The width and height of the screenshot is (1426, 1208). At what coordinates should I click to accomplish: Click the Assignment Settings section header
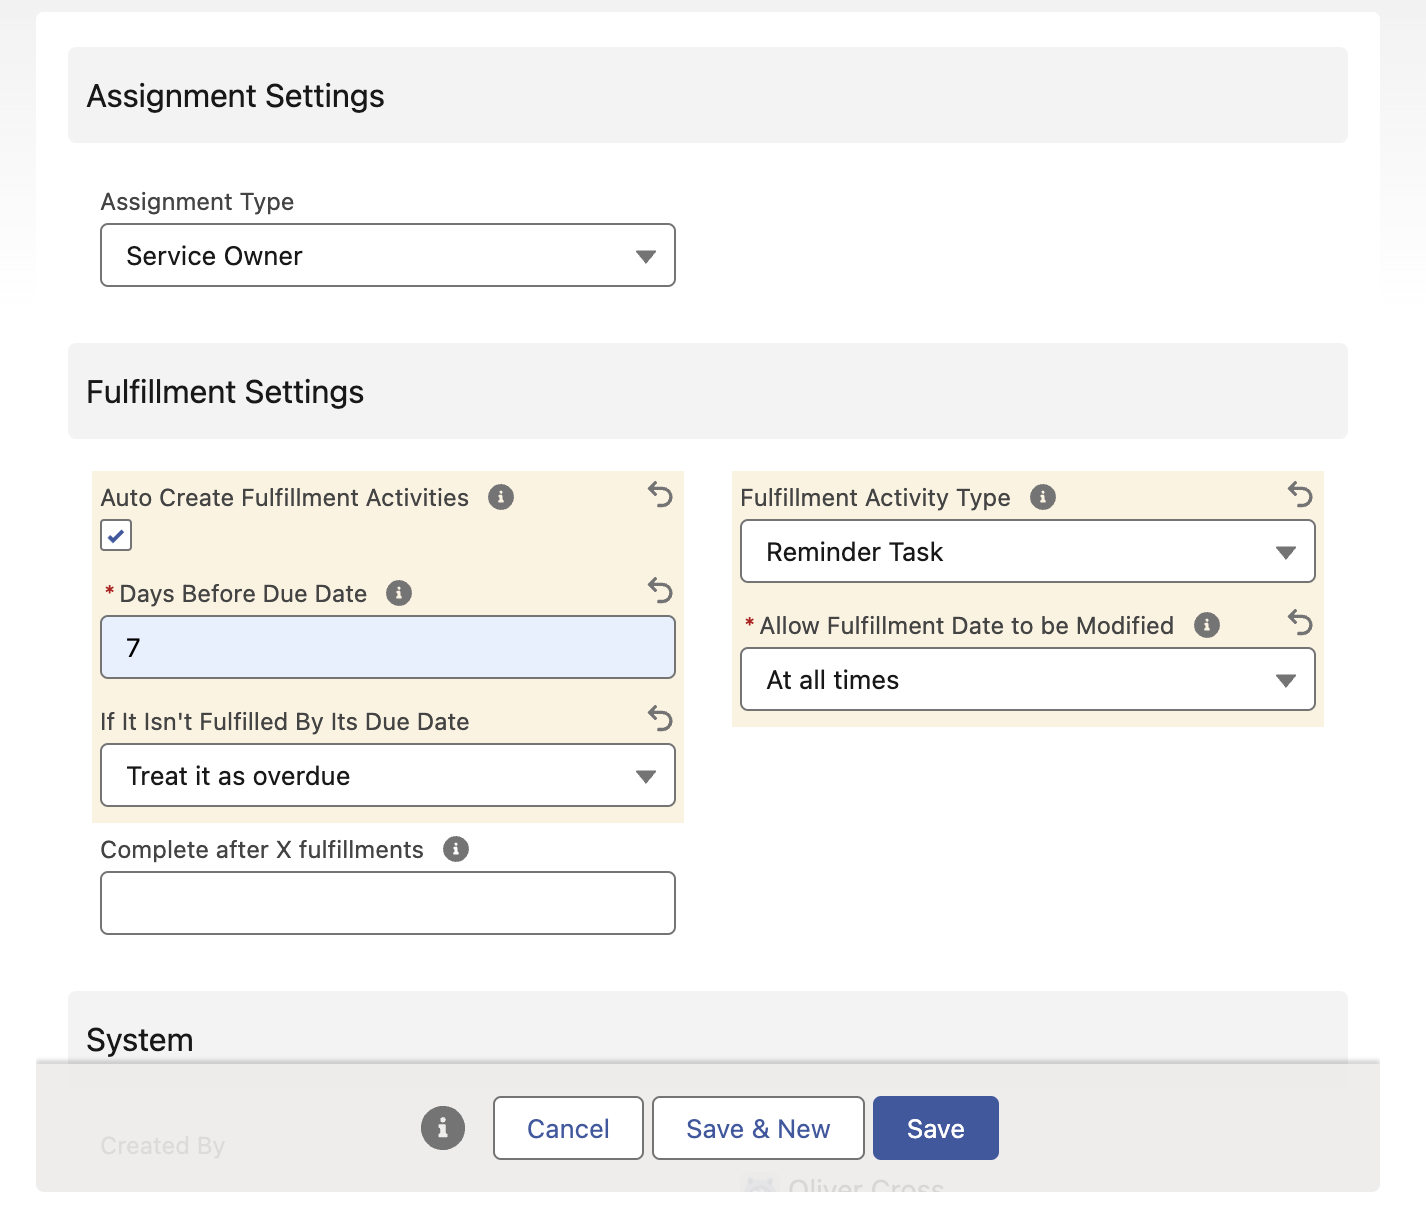coord(708,95)
